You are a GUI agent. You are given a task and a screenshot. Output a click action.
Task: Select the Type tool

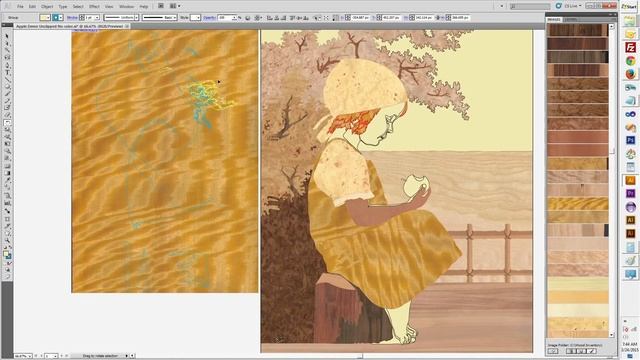[x=7, y=73]
